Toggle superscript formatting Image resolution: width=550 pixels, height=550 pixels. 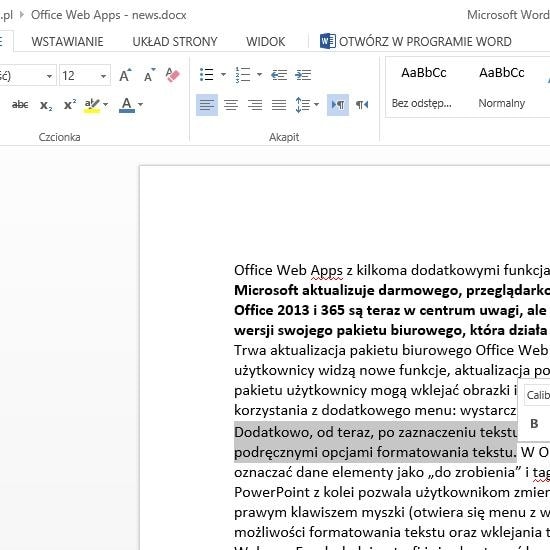(70, 105)
